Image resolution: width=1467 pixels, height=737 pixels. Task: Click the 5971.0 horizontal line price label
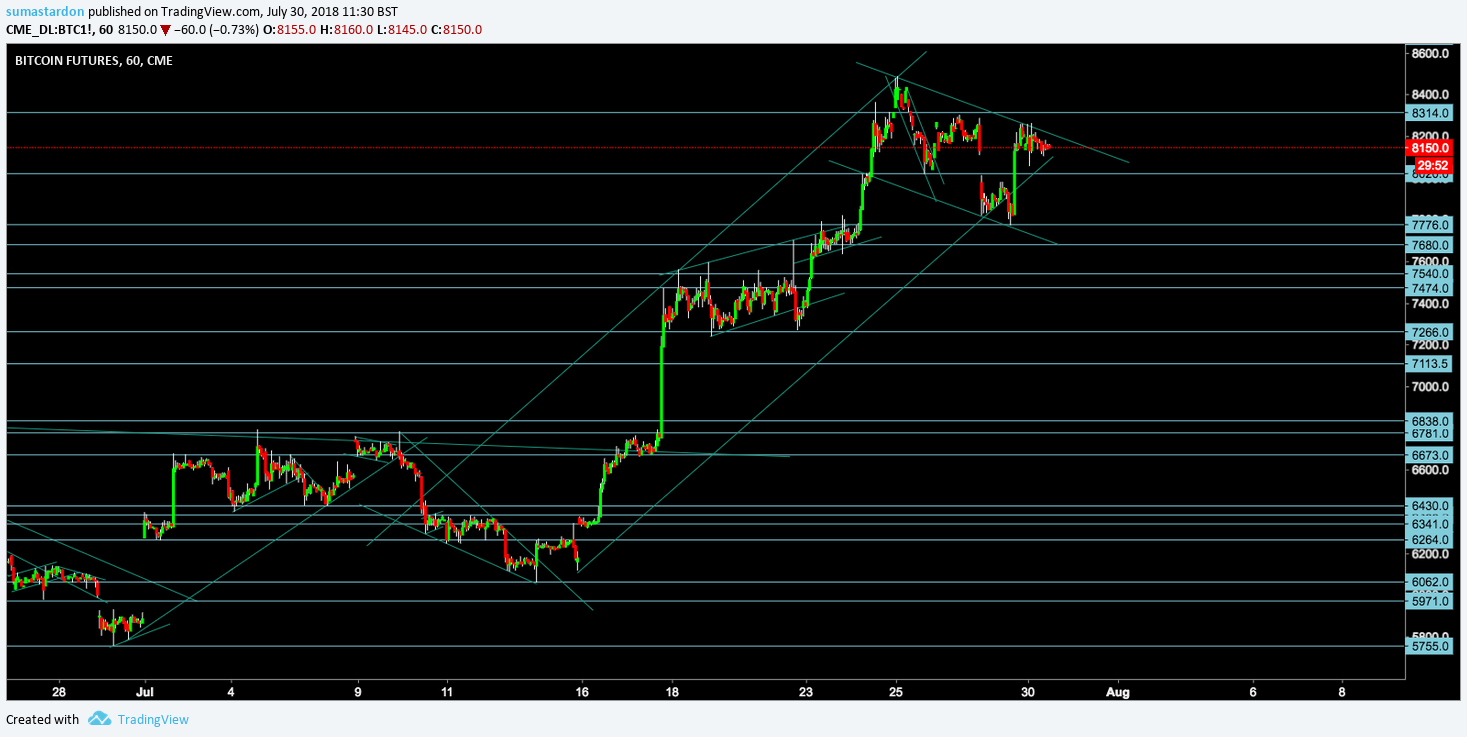[x=1429, y=601]
